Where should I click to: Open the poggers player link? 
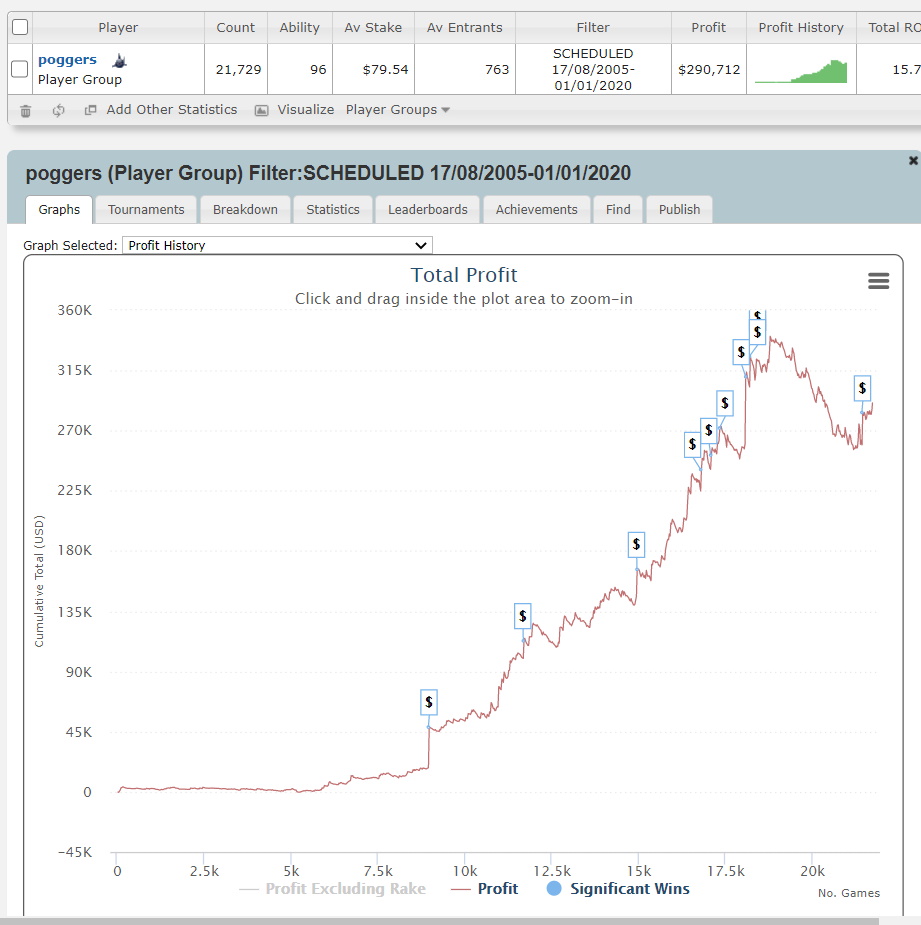point(67,60)
